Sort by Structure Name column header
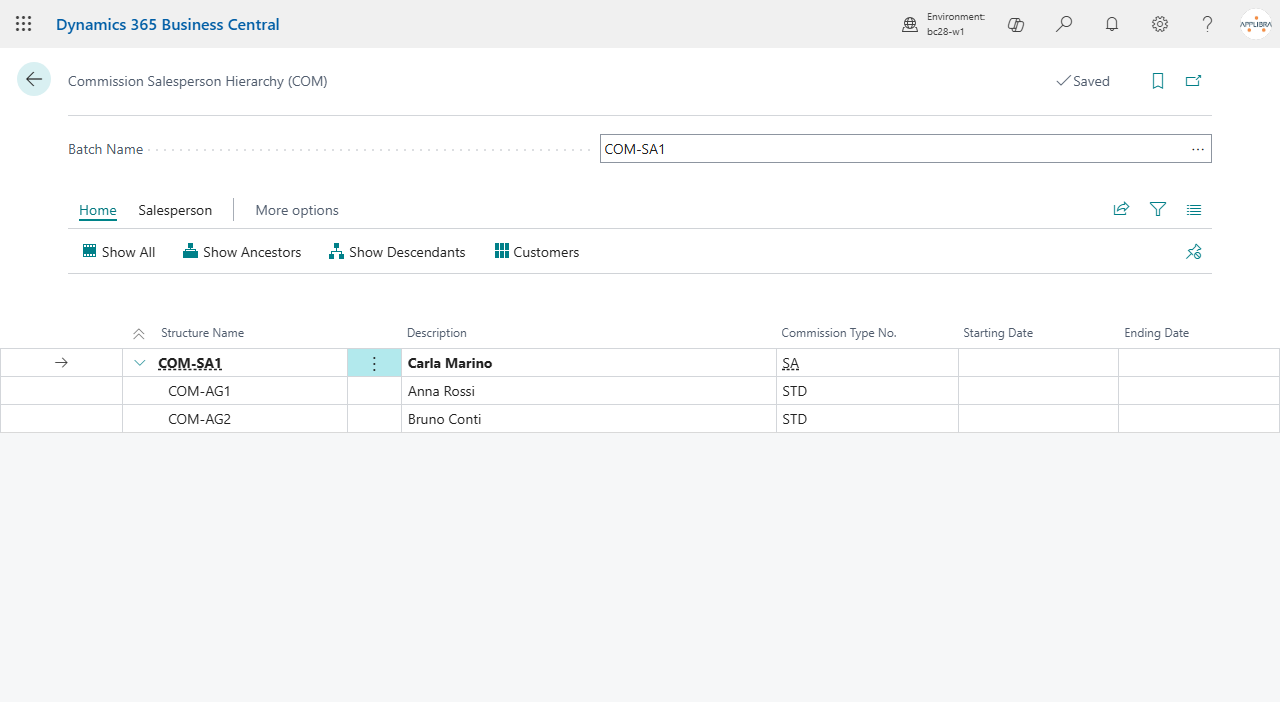The height and width of the screenshot is (720, 1280). pos(202,333)
